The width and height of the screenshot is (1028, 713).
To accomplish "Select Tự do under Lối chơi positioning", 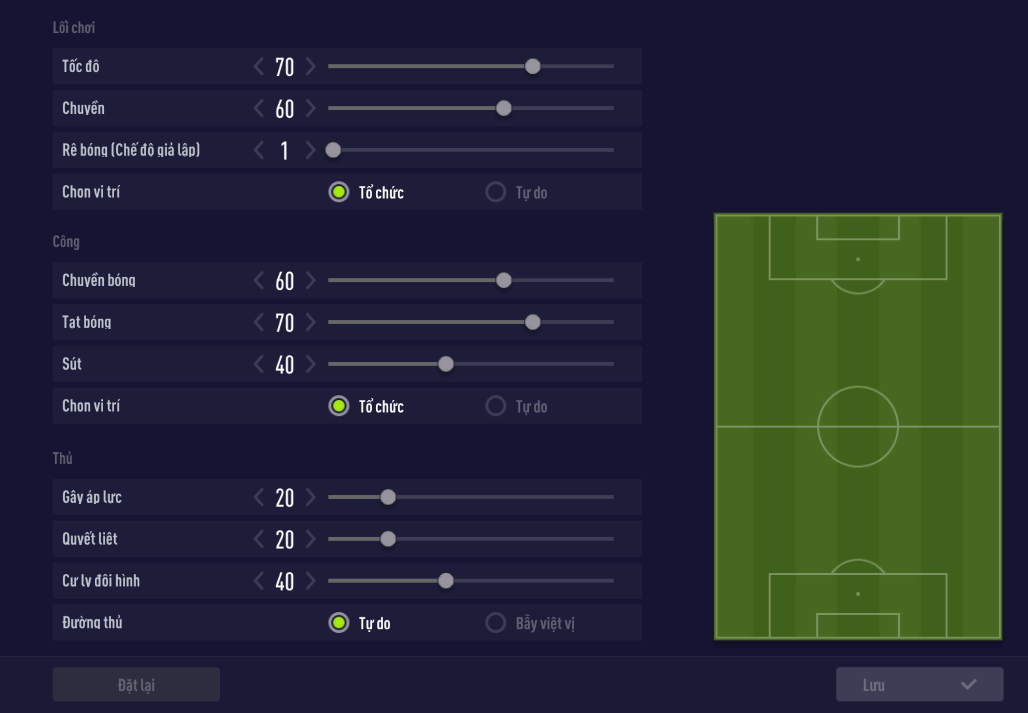I will pos(496,192).
